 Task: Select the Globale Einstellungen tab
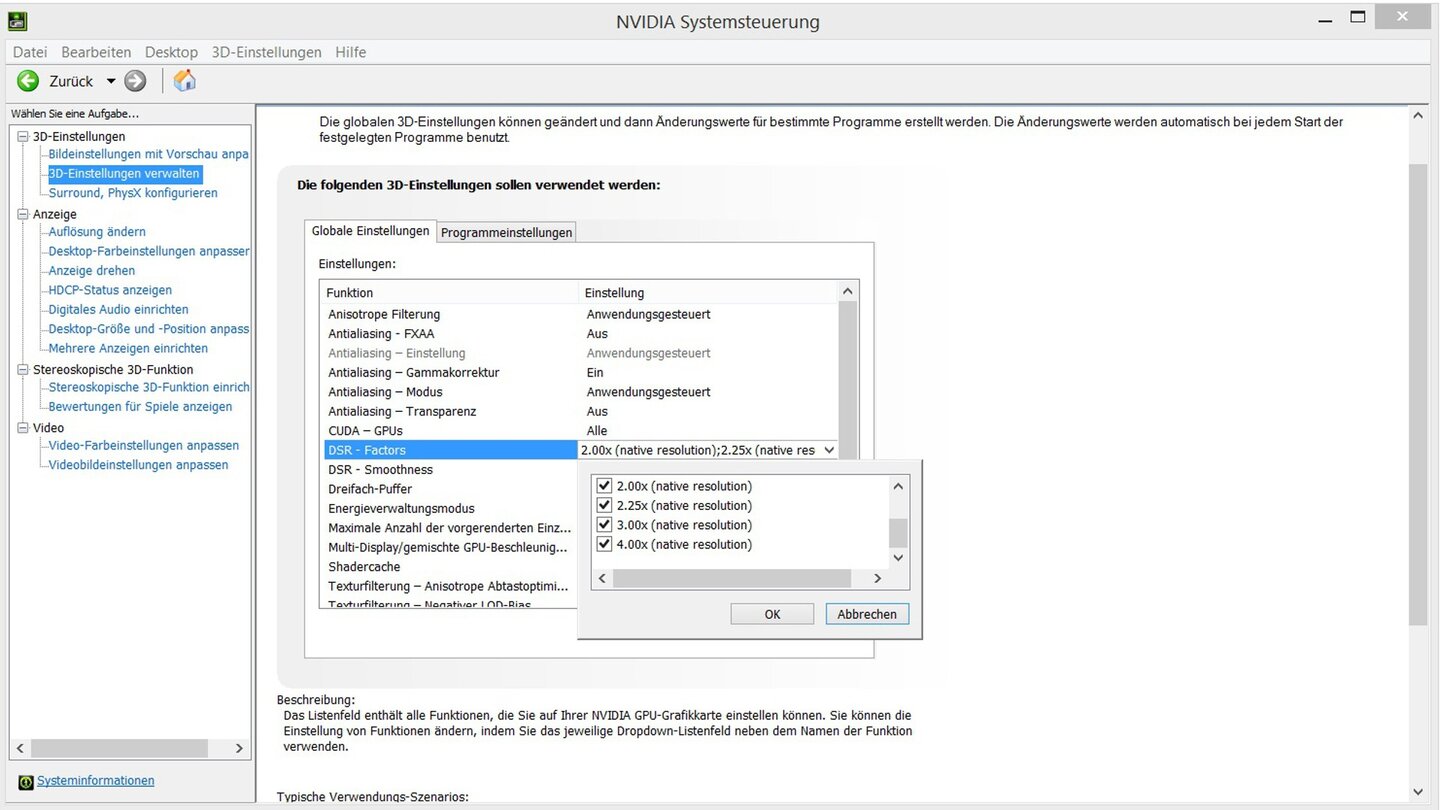371,231
